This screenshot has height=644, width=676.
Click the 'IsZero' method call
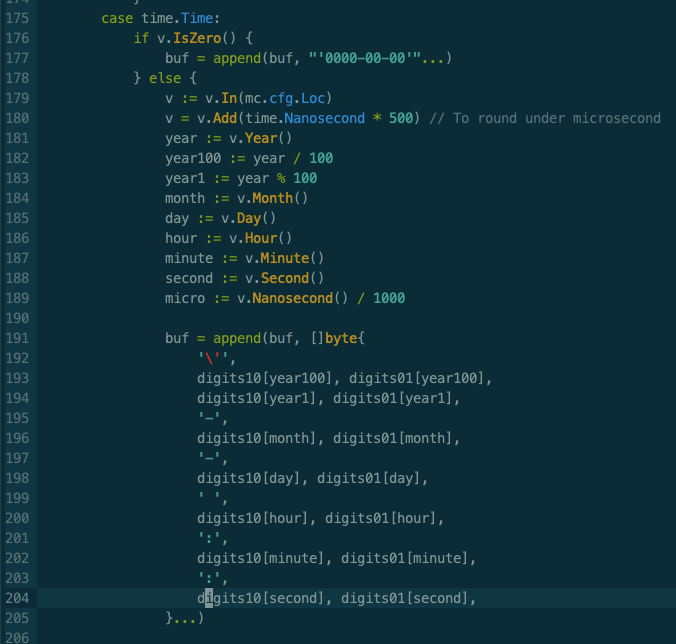click(197, 38)
